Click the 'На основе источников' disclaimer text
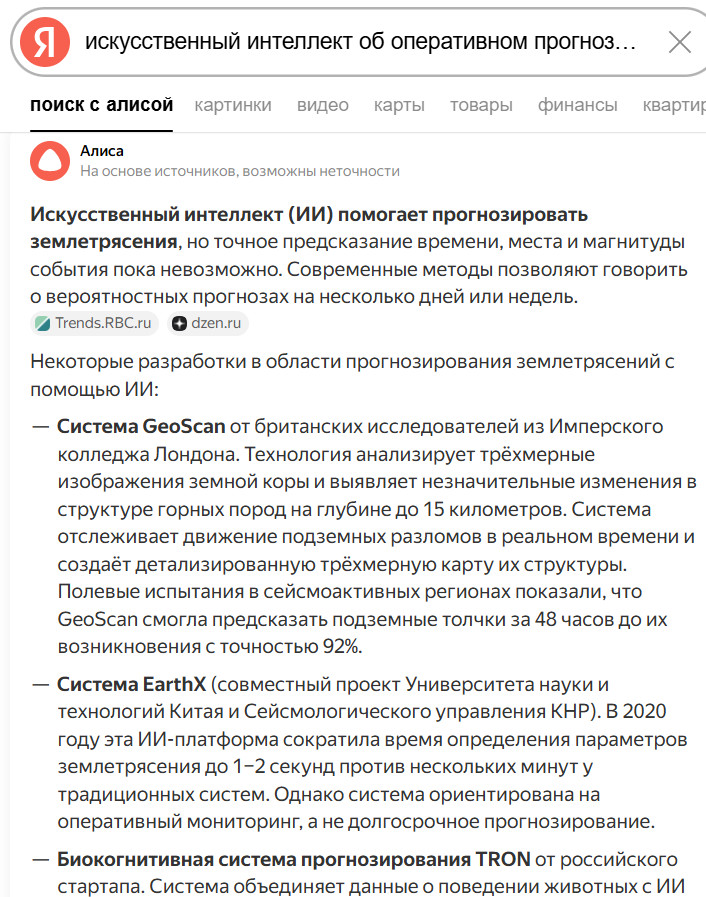706x897 pixels. [x=240, y=171]
